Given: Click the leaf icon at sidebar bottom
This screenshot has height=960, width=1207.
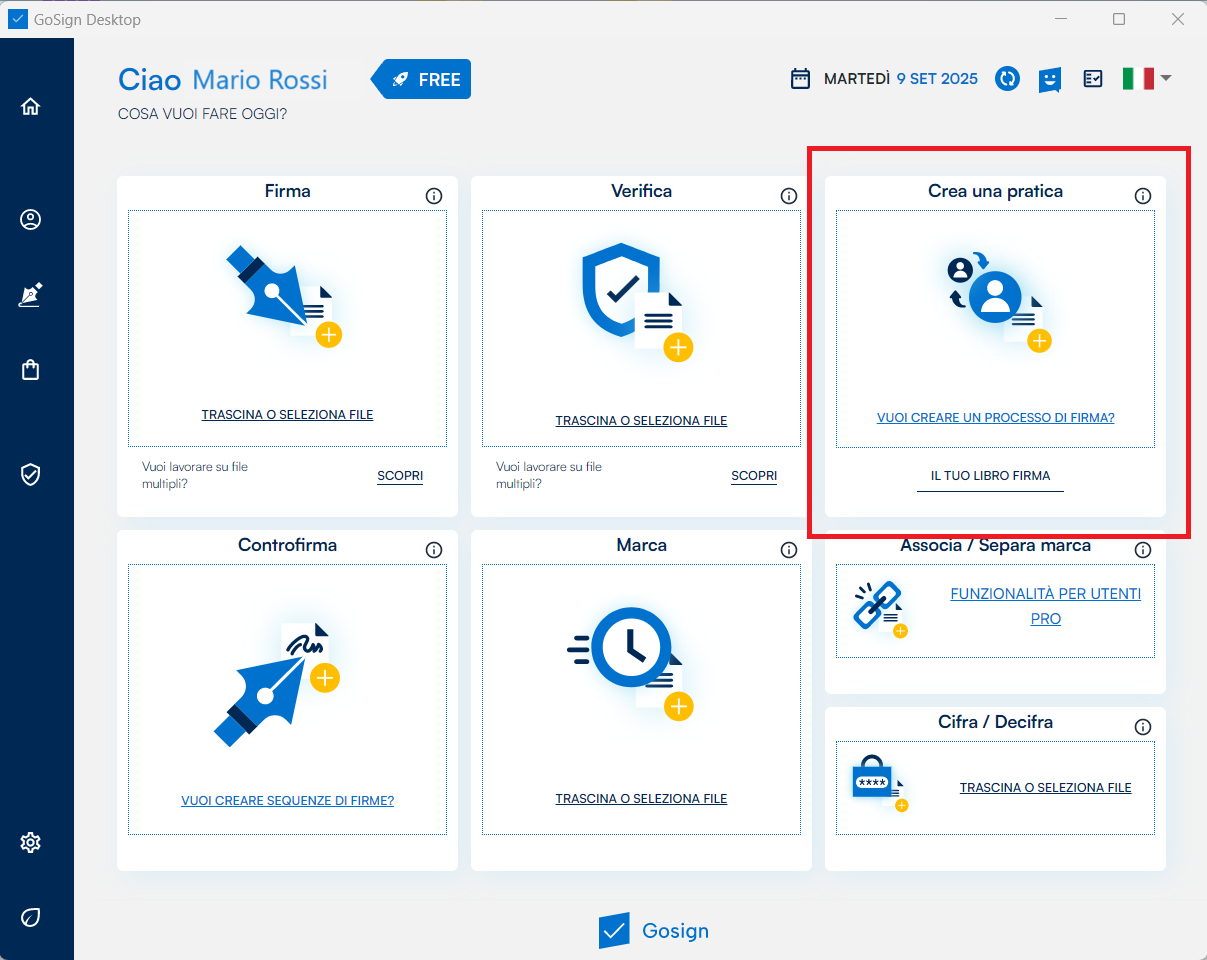Looking at the screenshot, I should coord(30,917).
